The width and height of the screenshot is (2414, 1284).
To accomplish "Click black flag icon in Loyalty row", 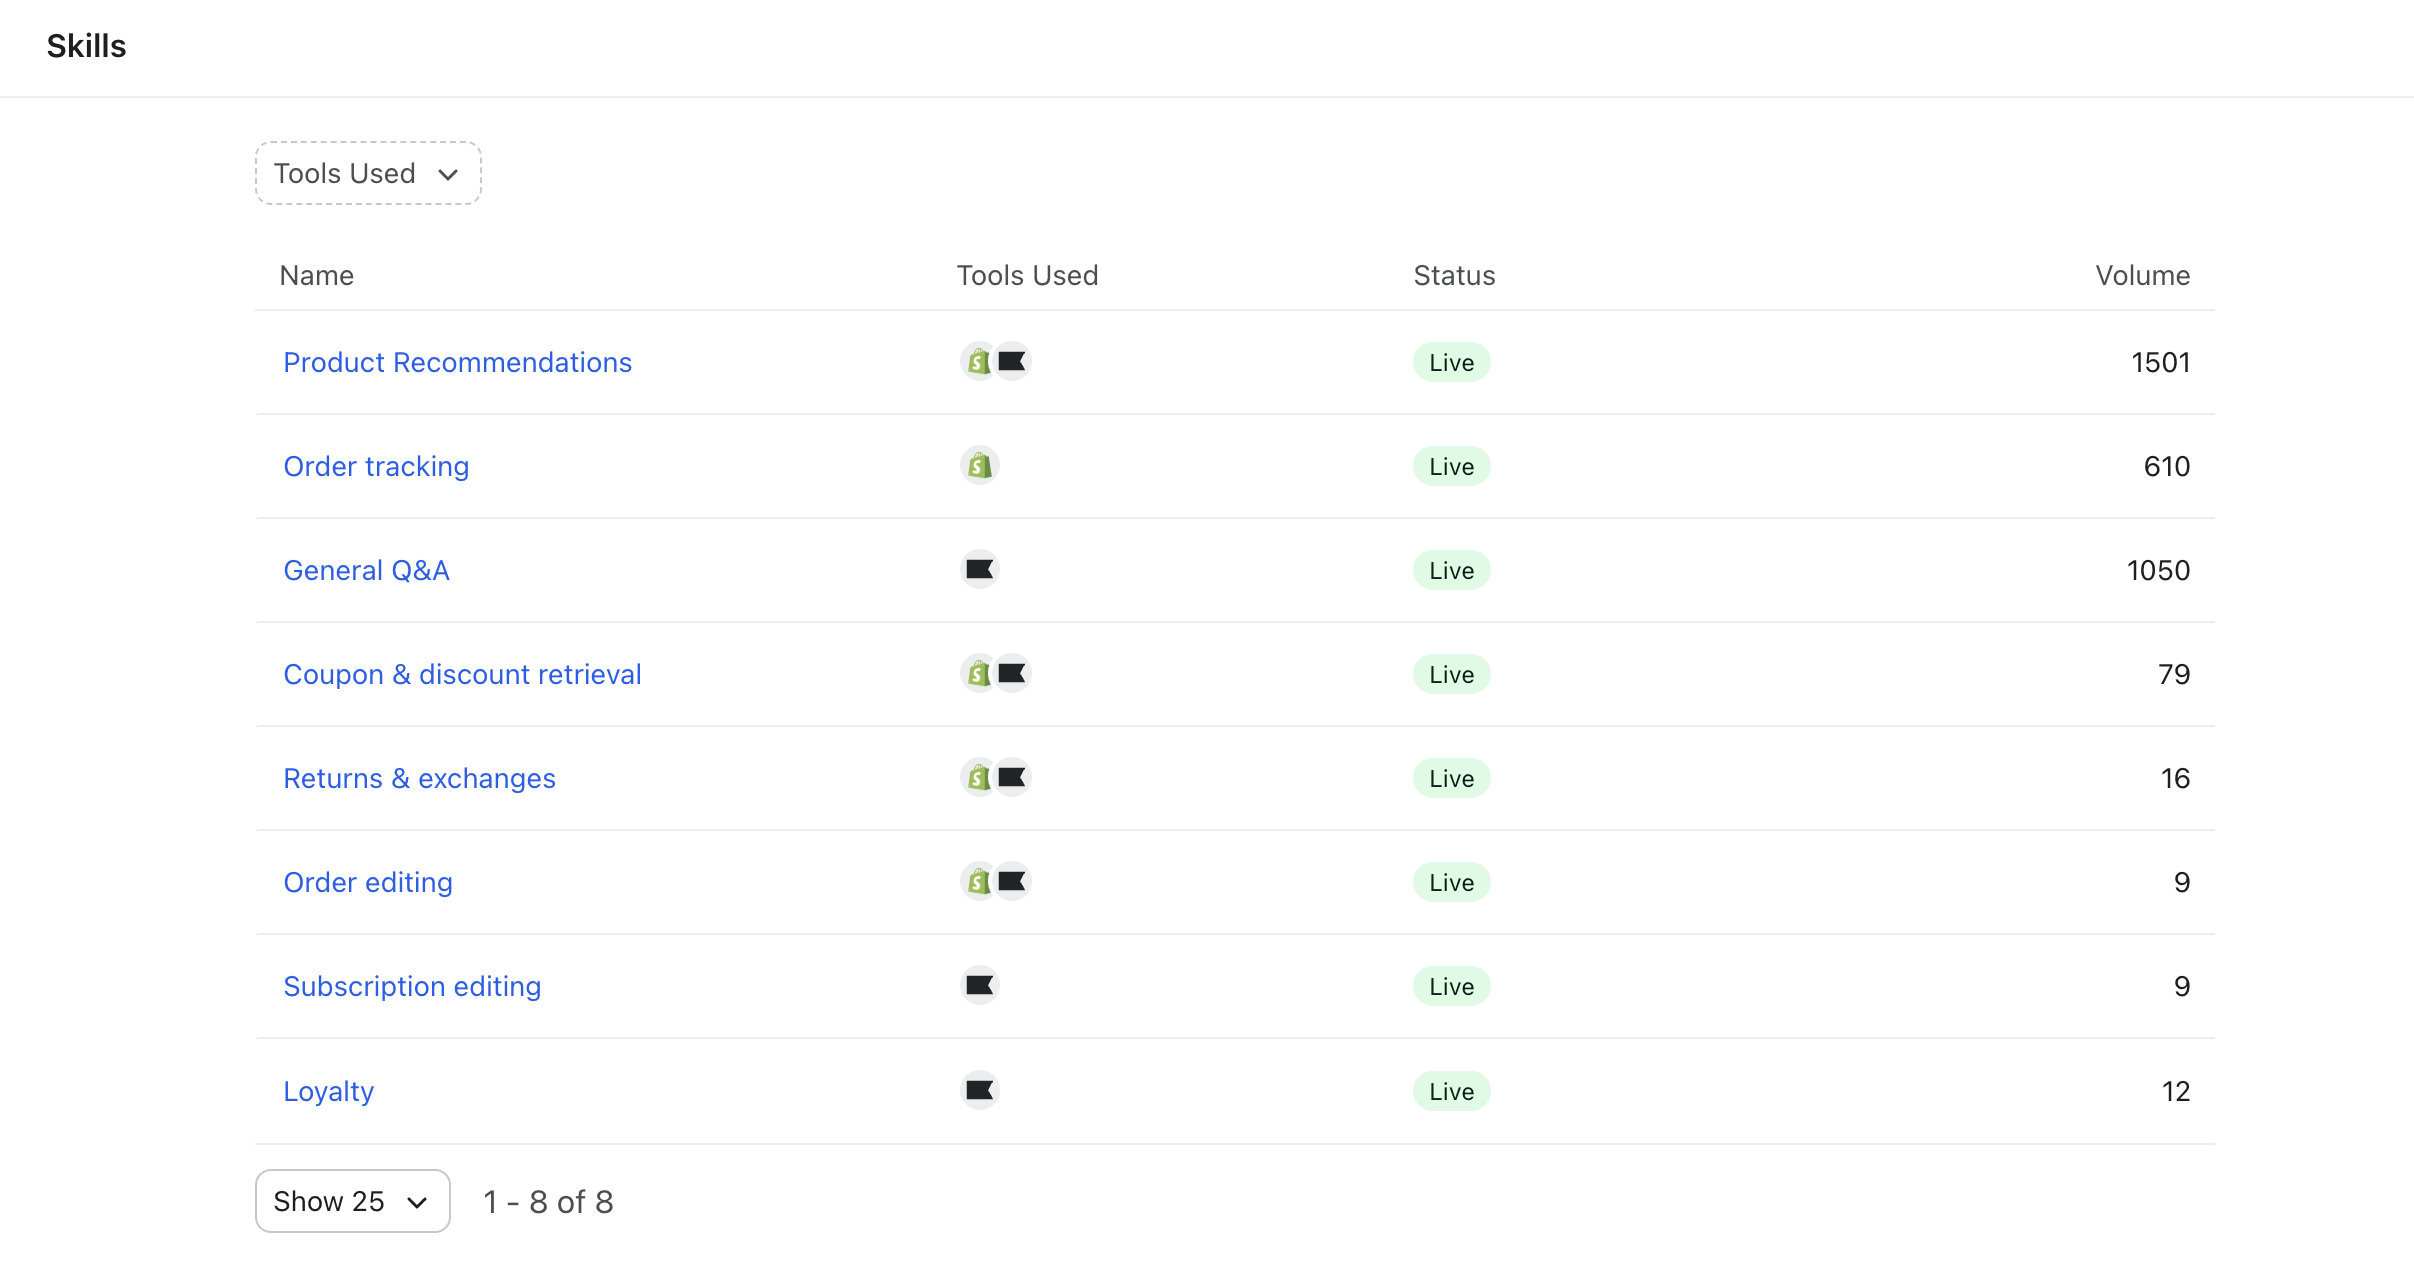I will (x=979, y=1090).
